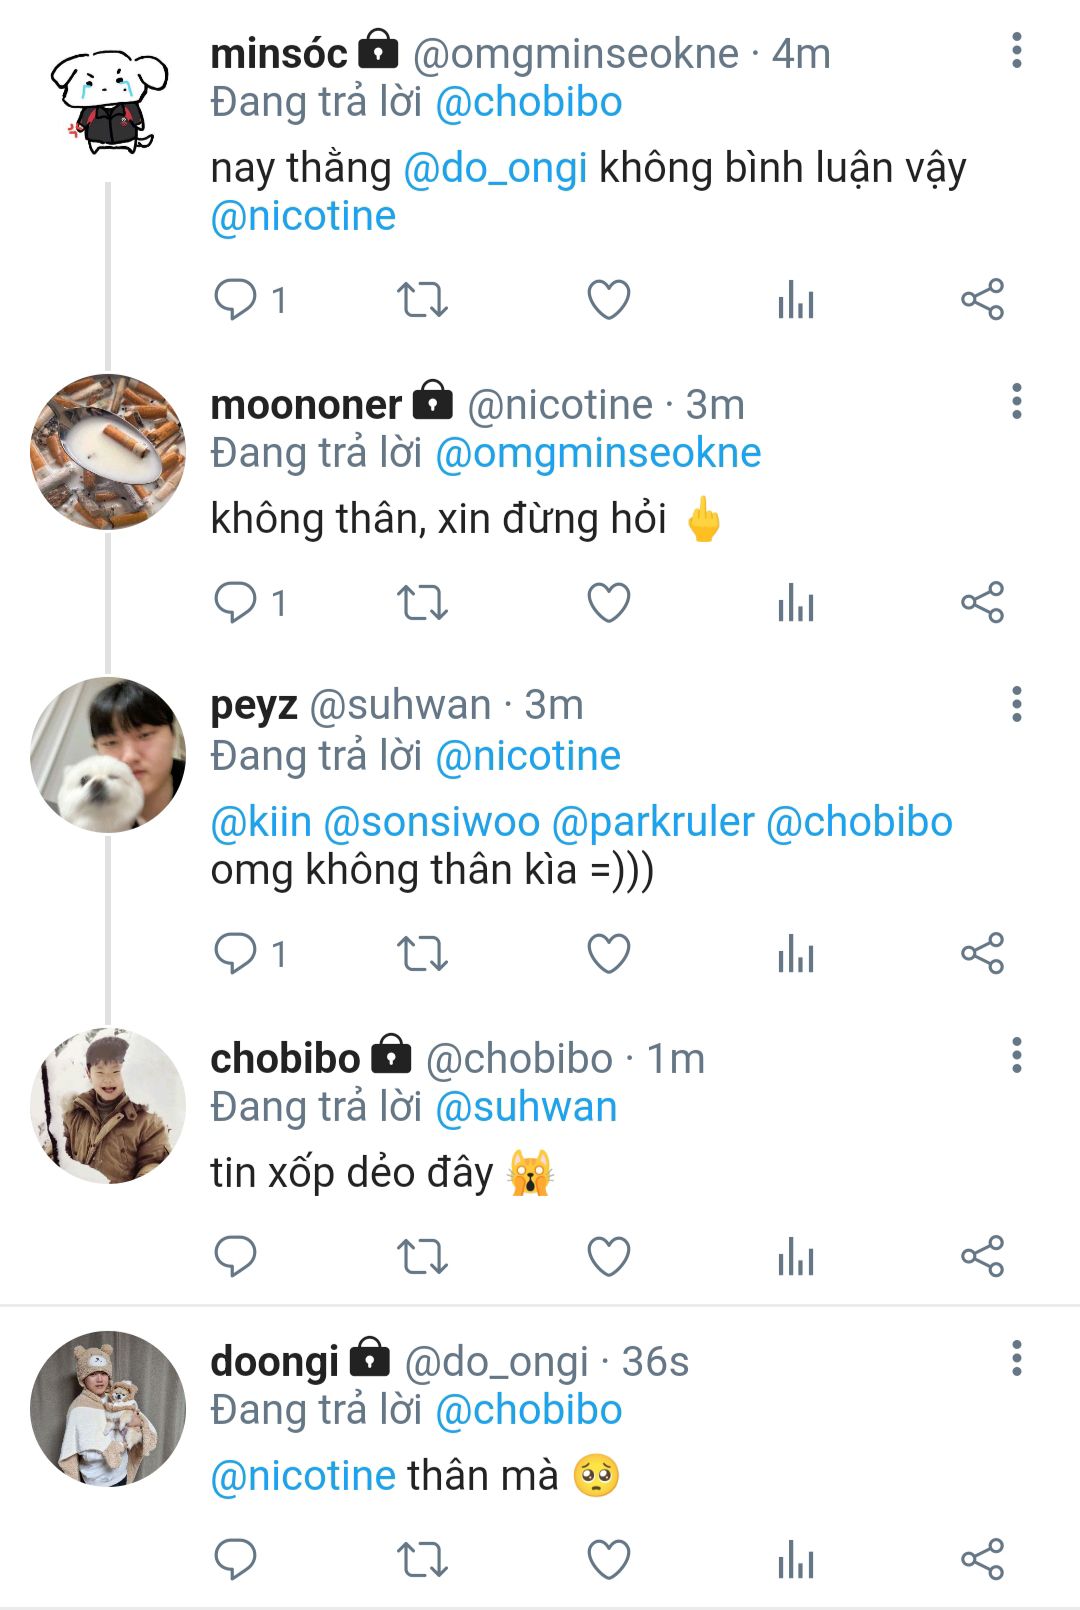Retweet peyz's tweet

pos(422,953)
